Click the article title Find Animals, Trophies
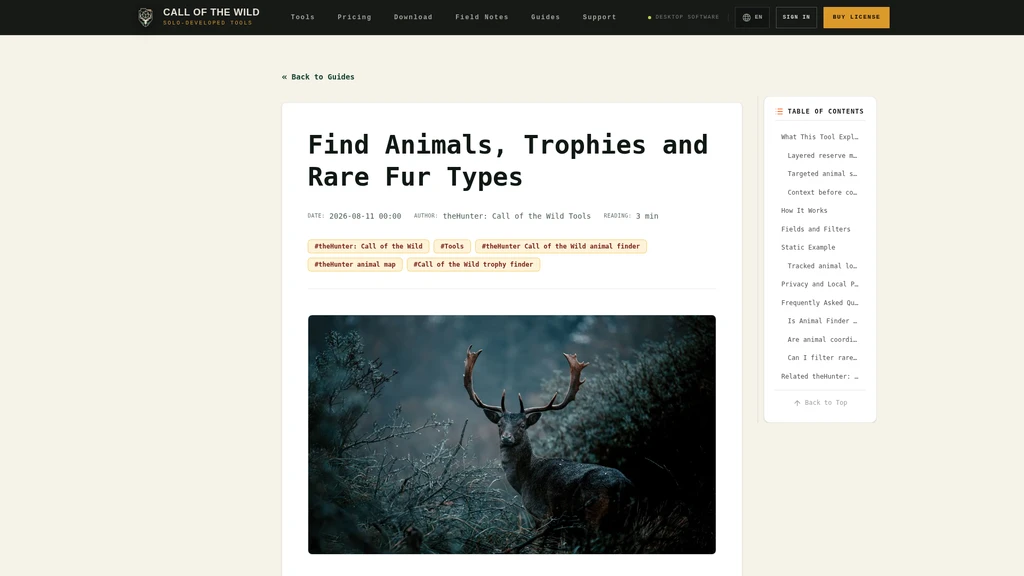1024x576 pixels. 507,161
